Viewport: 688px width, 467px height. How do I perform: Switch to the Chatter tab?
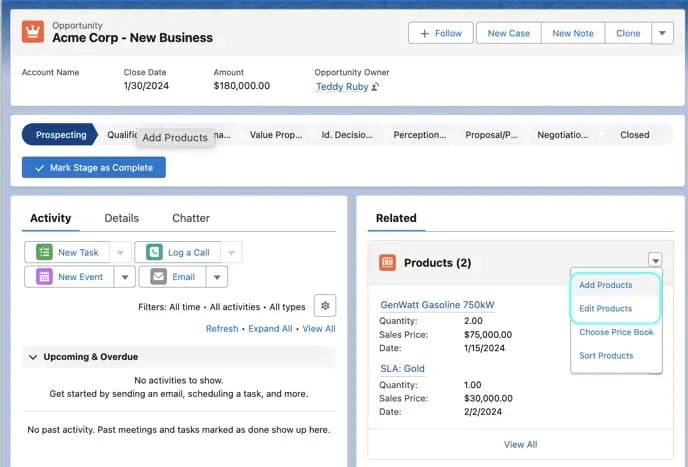click(x=191, y=218)
